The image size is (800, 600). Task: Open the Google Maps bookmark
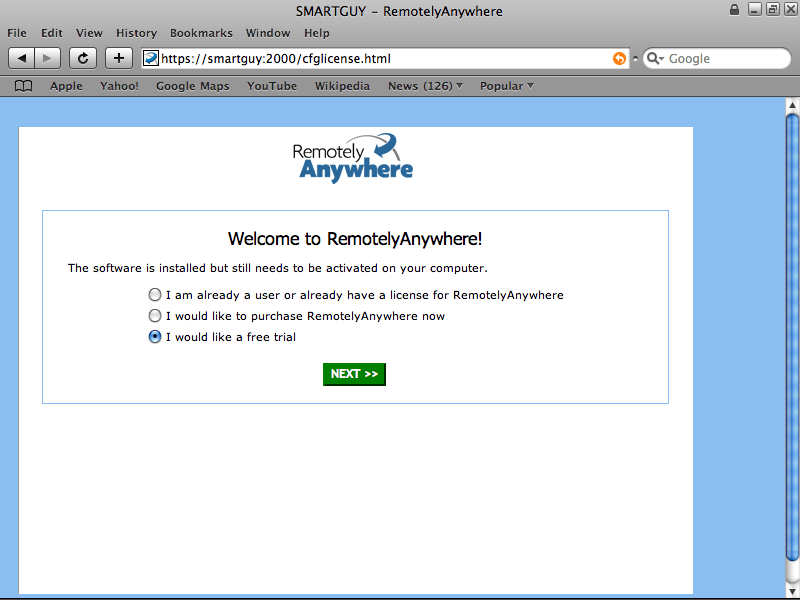(x=193, y=86)
